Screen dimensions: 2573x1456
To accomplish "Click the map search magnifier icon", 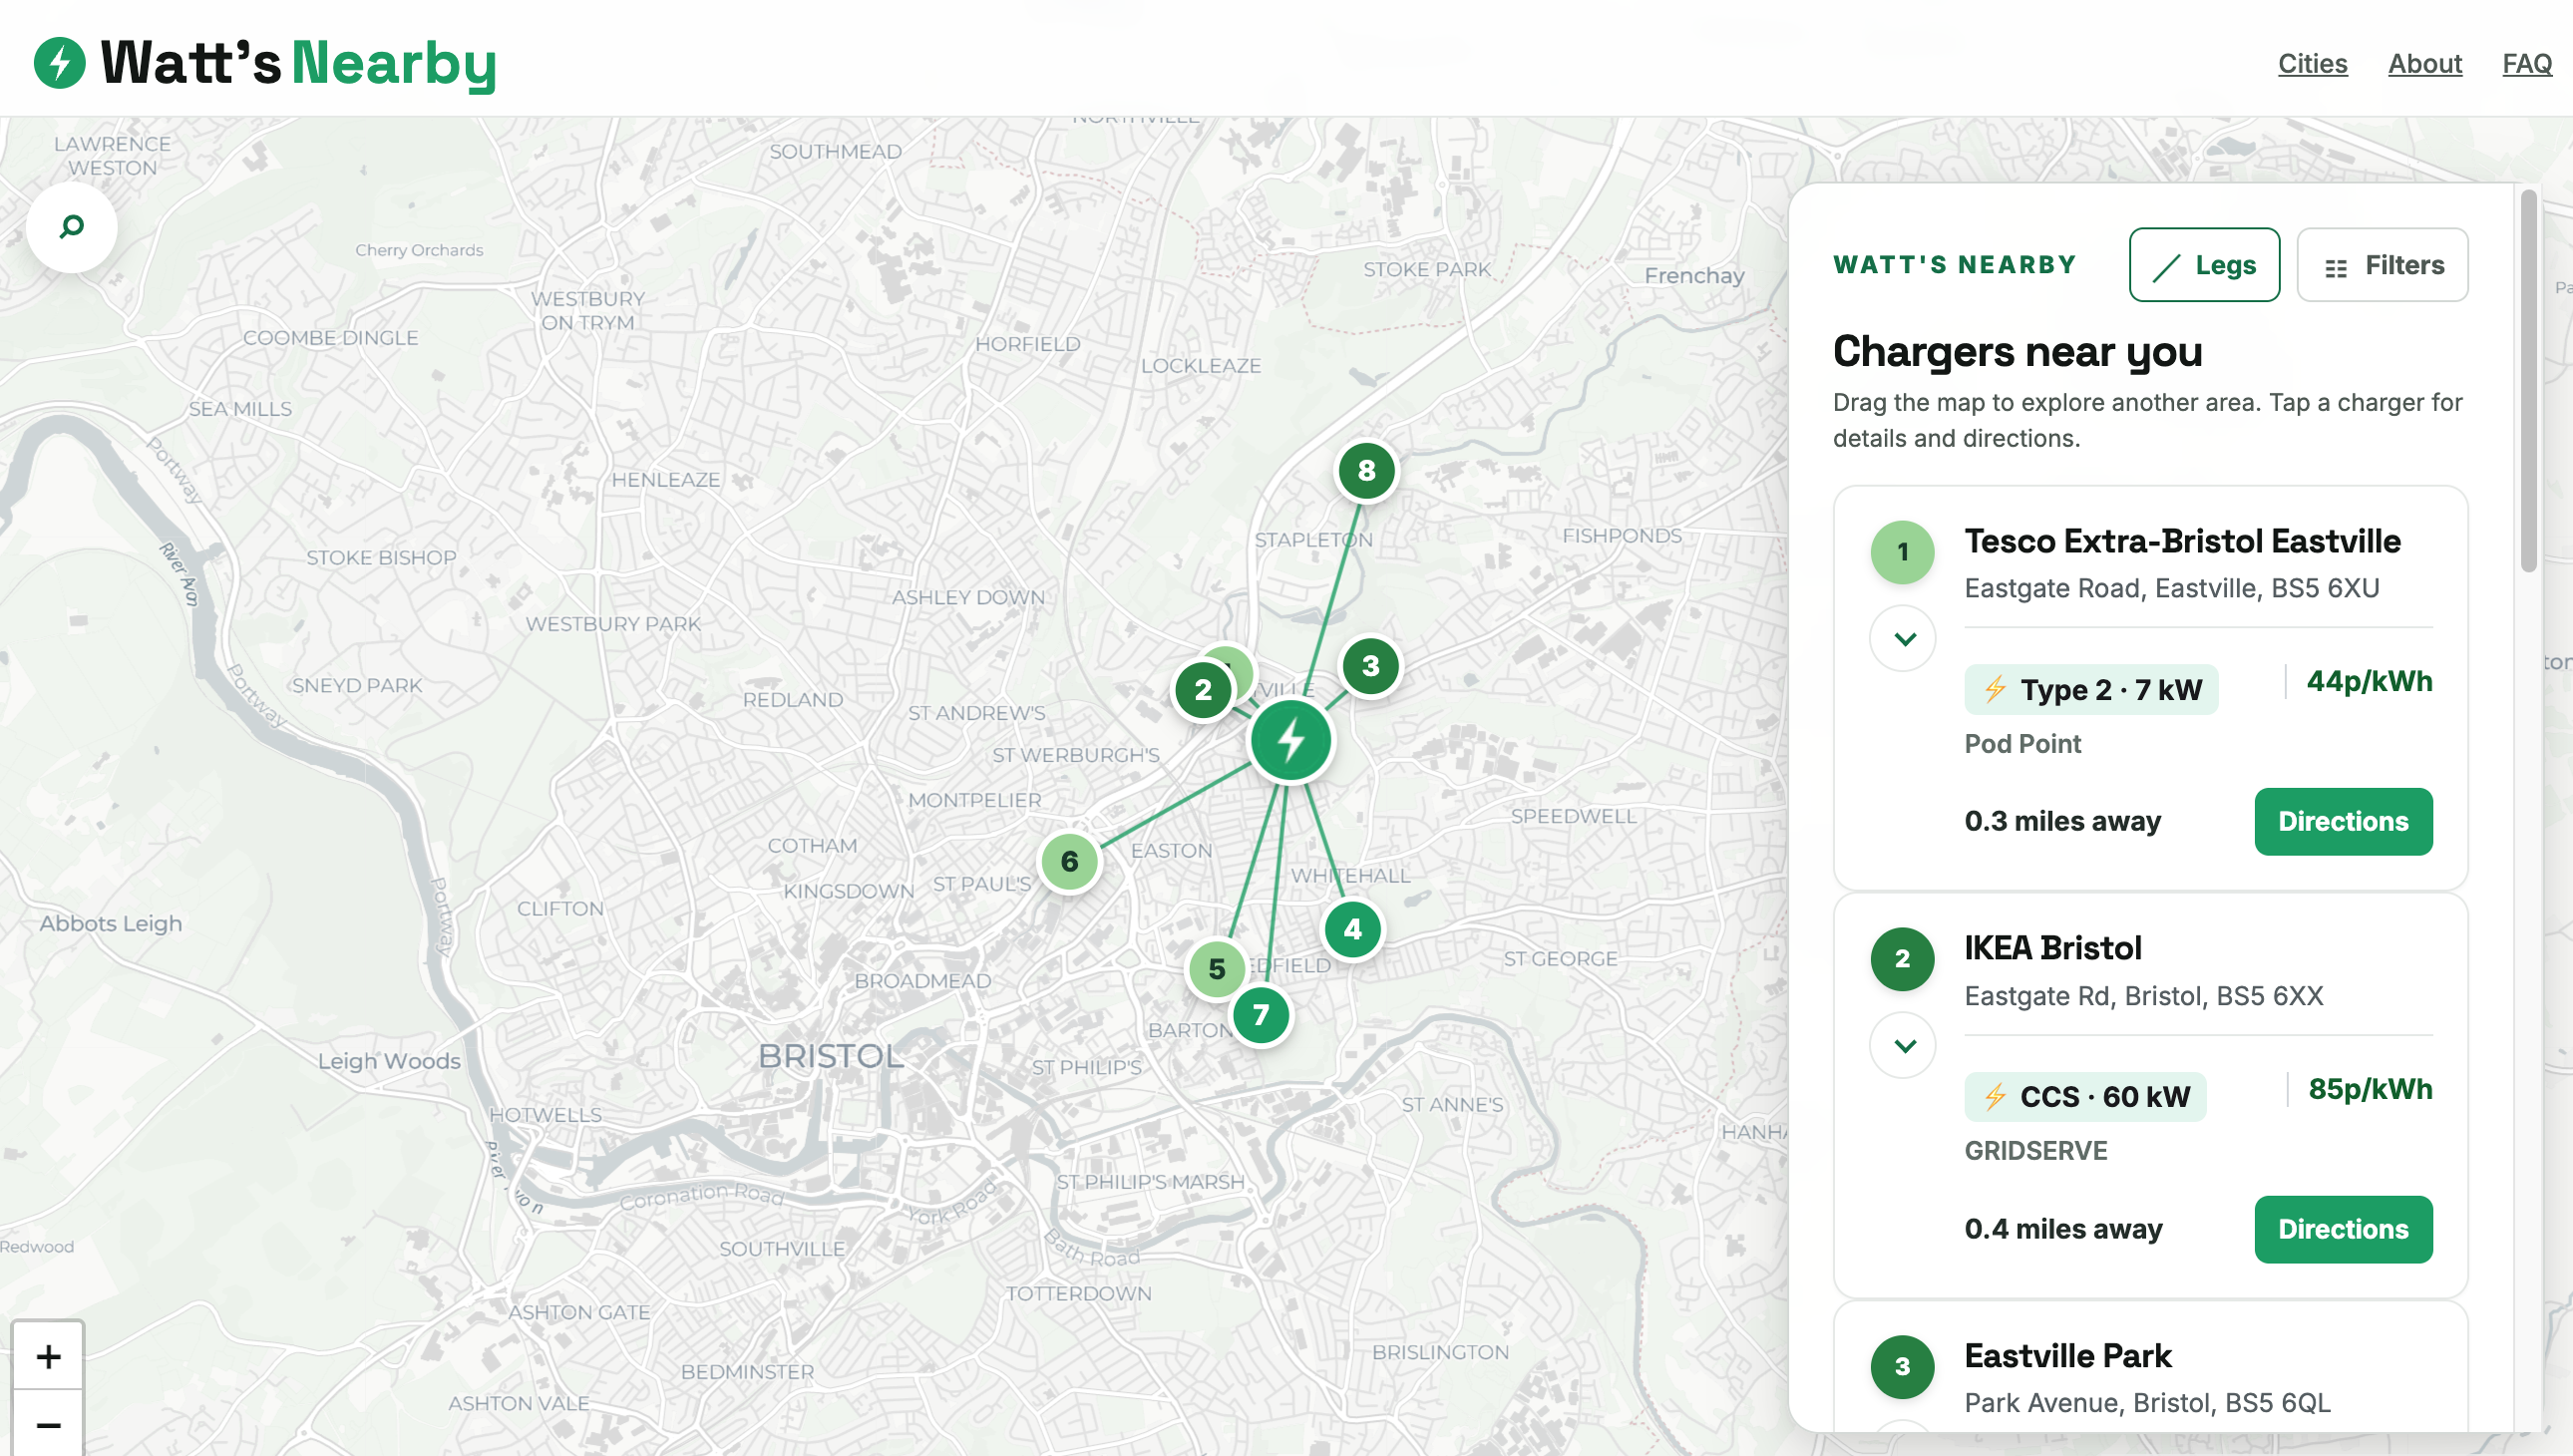I will coord(71,227).
